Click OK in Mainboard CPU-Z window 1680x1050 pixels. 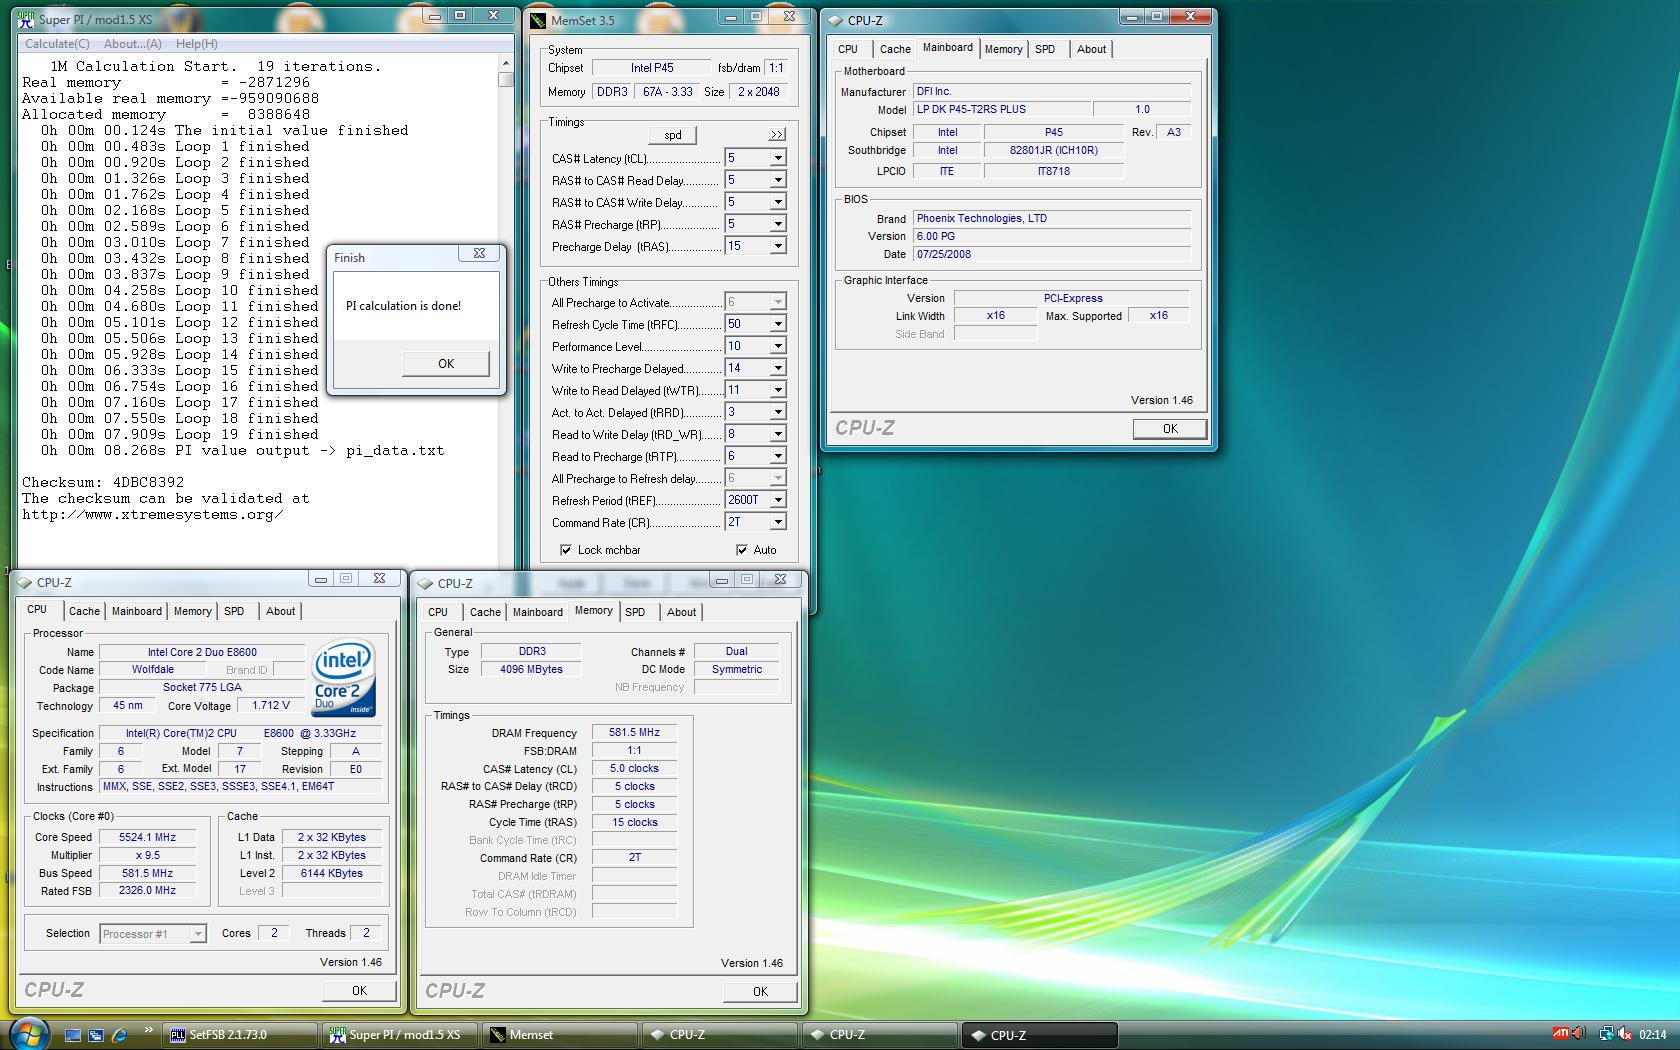tap(1170, 429)
